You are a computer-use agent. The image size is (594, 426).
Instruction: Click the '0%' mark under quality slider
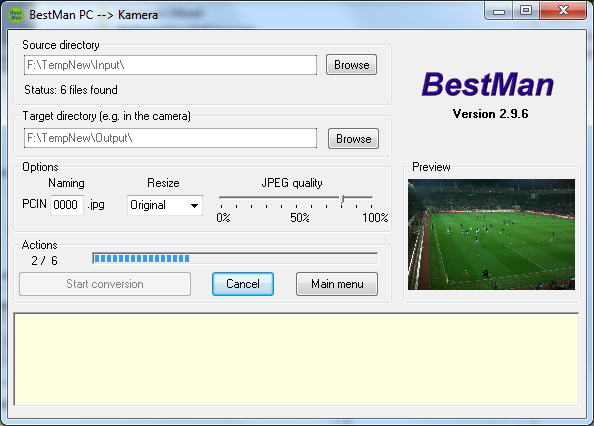coord(223,218)
